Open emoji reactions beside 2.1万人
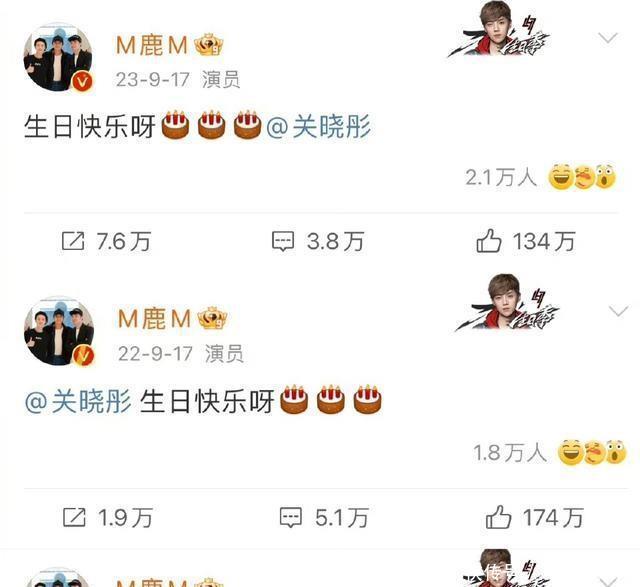This screenshot has width=640, height=587. (x=582, y=177)
